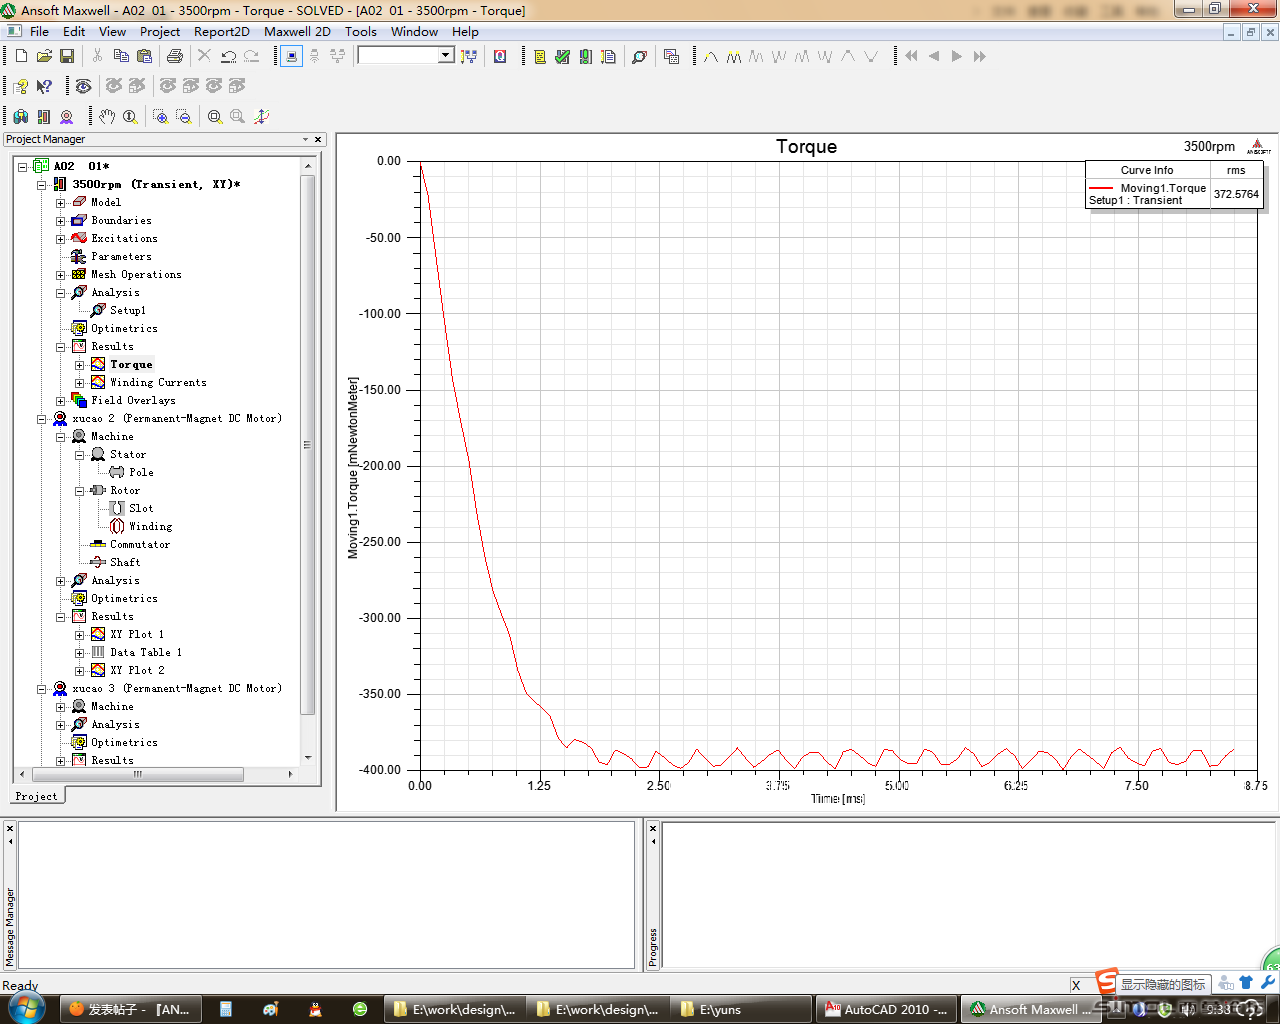
Task: Open the Tools menu
Action: click(361, 31)
